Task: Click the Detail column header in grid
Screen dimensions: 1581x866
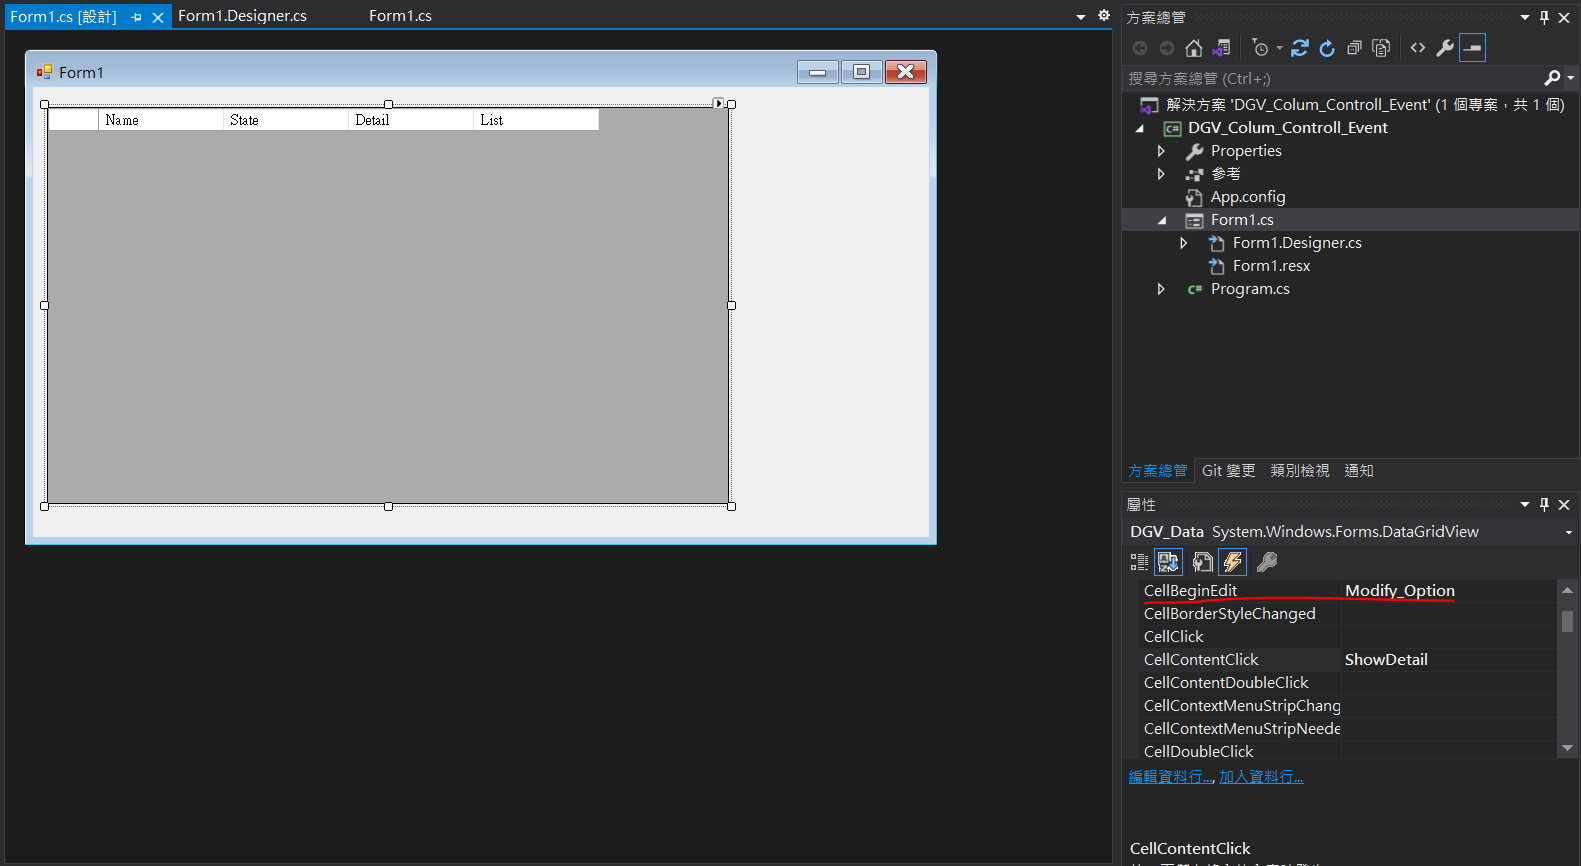Action: coord(411,120)
